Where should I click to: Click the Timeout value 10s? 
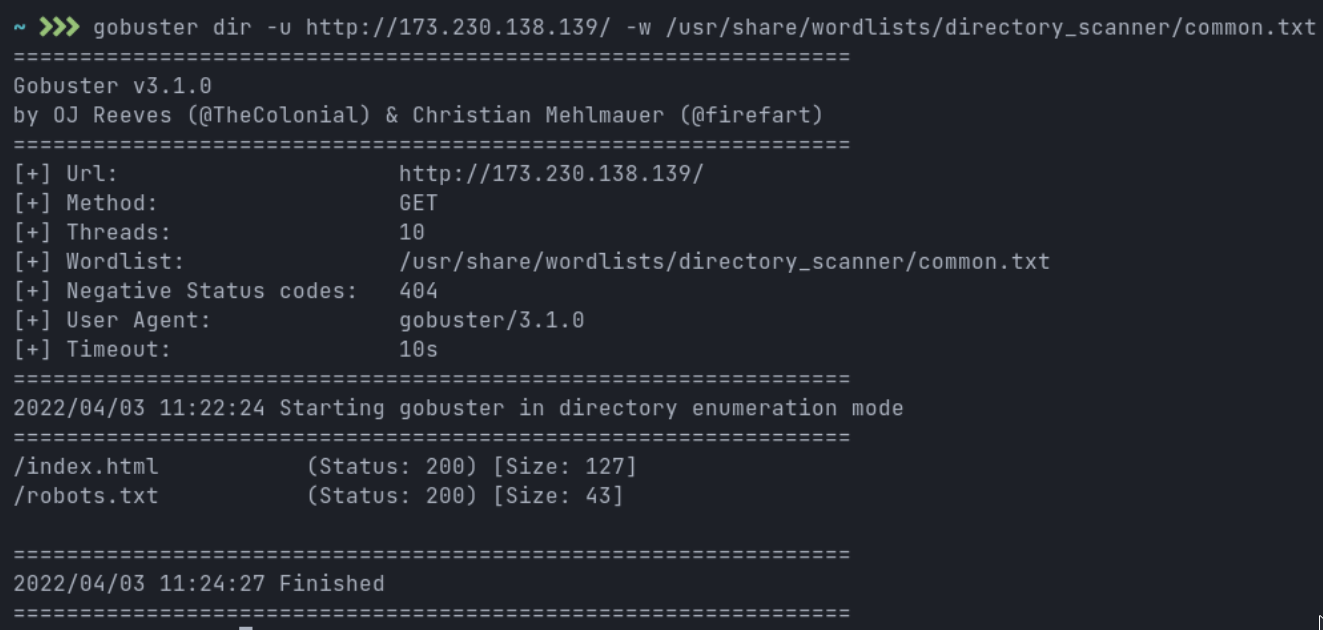pyautogui.click(x=418, y=350)
